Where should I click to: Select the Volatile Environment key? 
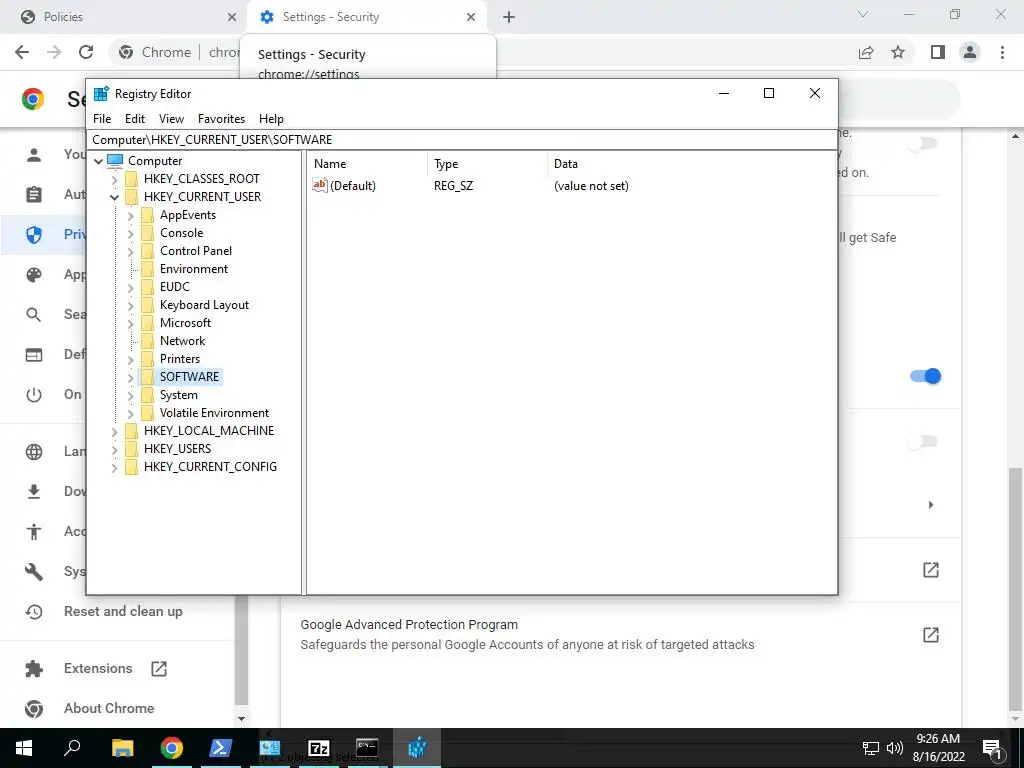coord(214,413)
